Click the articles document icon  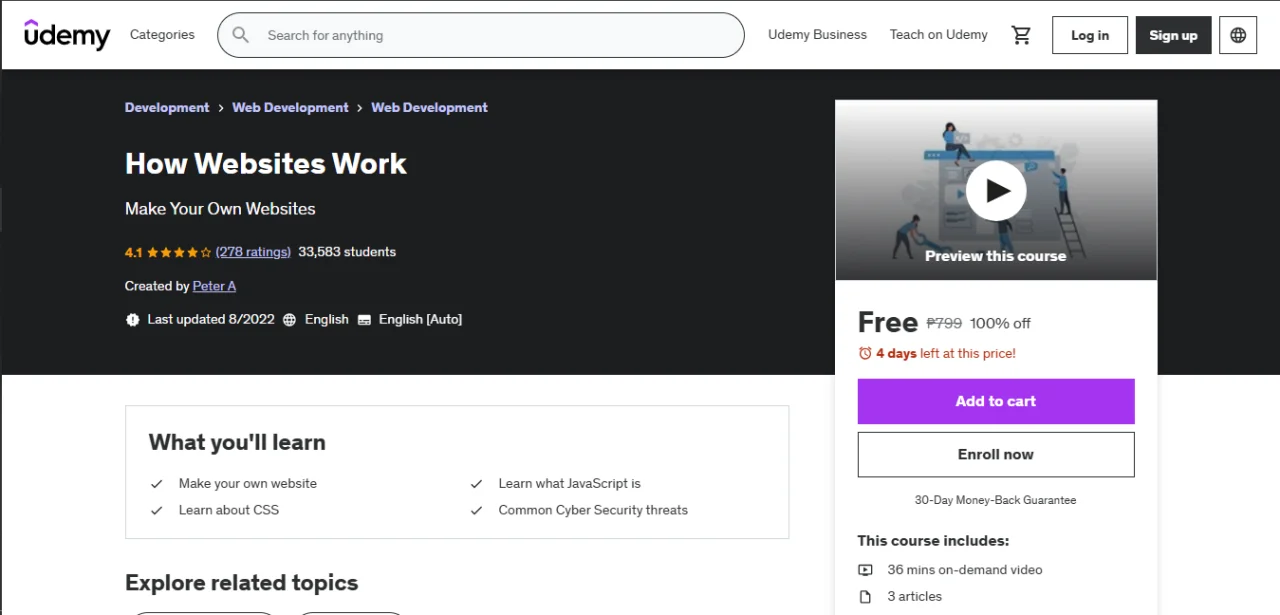pyautogui.click(x=865, y=597)
